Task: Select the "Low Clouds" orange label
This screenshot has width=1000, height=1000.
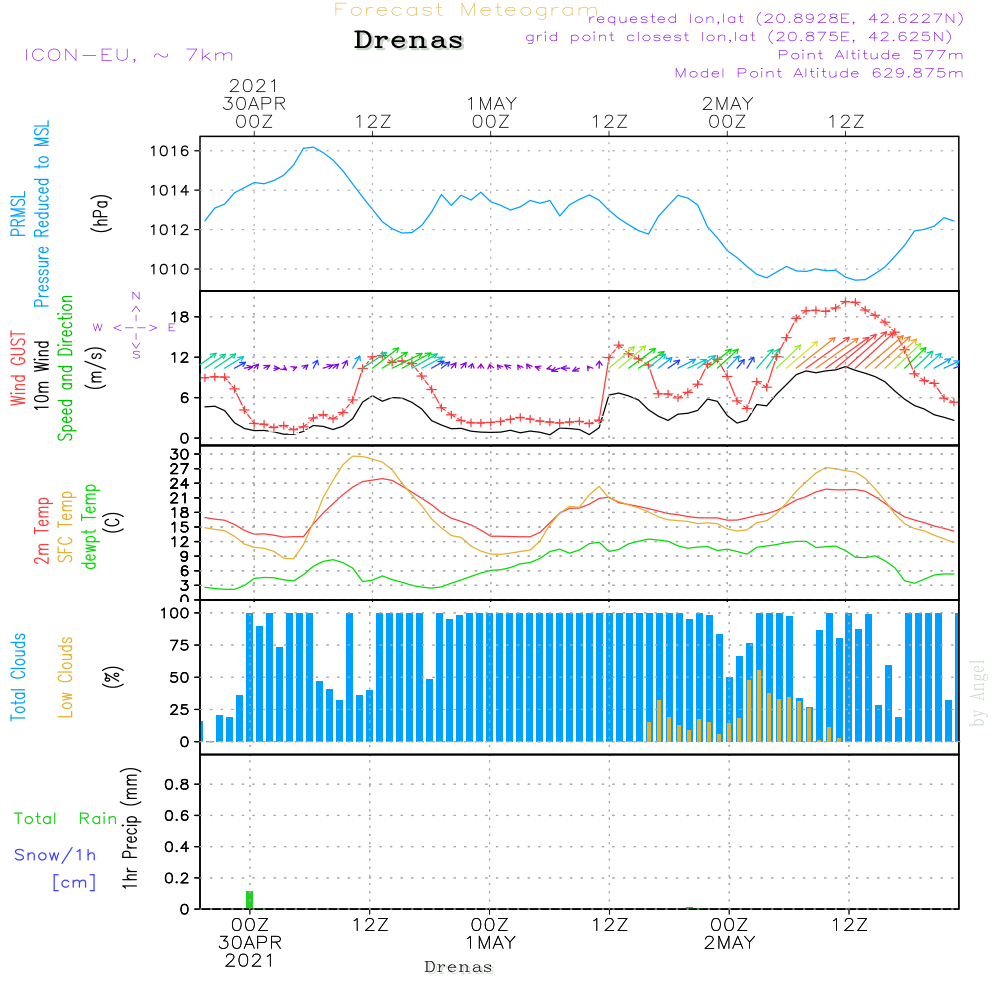Action: [66, 677]
